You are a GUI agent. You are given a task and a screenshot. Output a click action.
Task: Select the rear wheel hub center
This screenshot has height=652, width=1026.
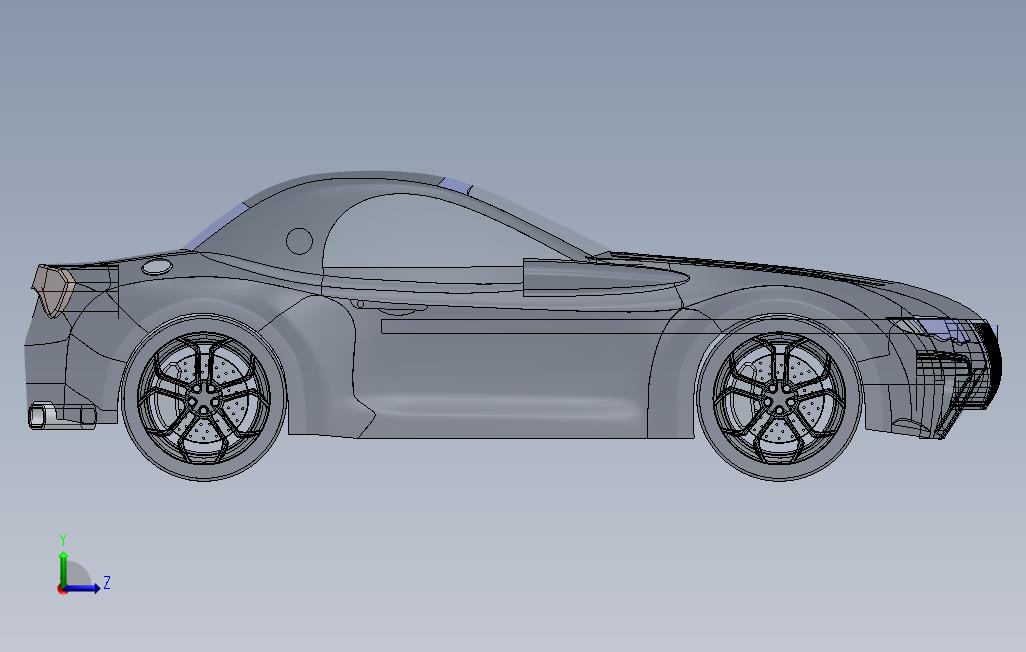click(x=203, y=398)
